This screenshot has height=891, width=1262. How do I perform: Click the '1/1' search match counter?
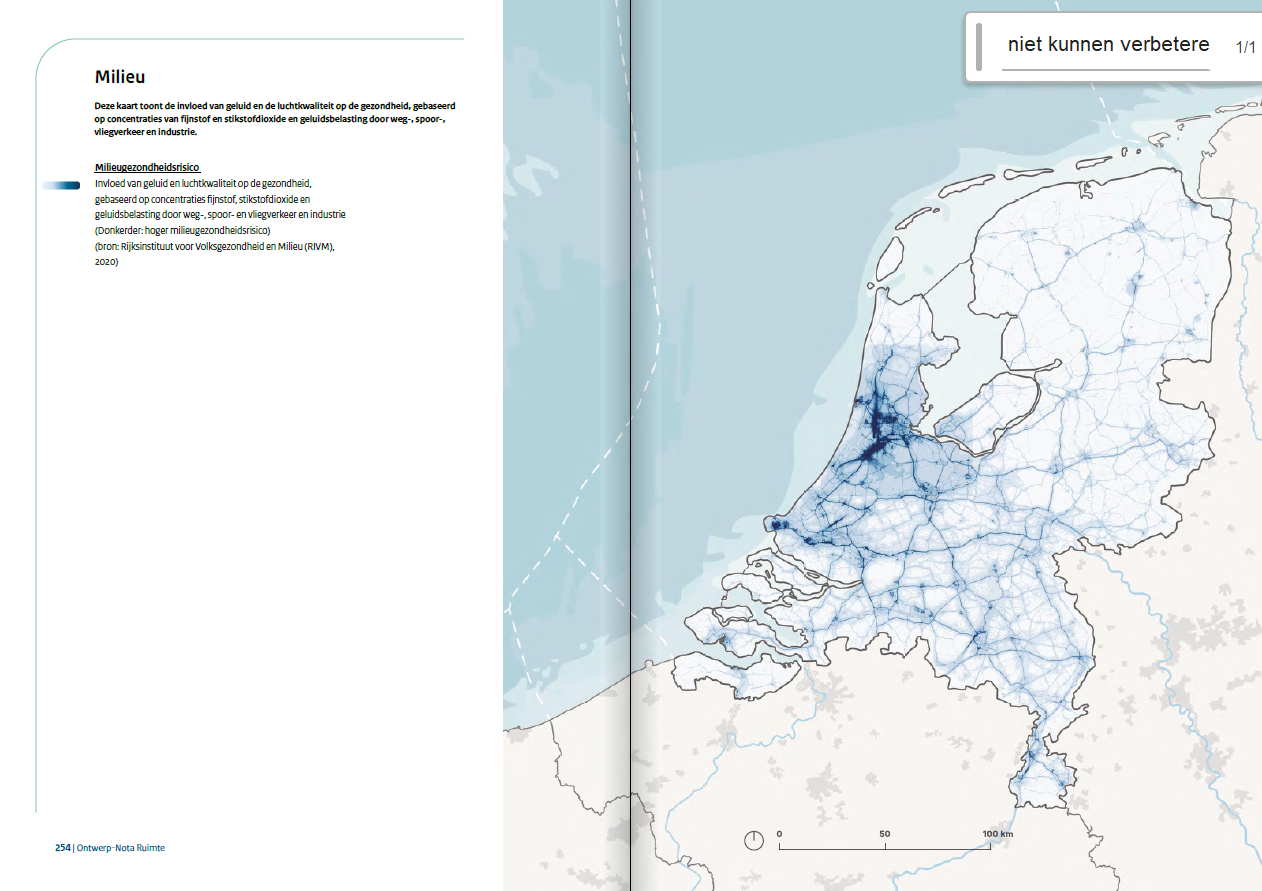pyautogui.click(x=1245, y=47)
